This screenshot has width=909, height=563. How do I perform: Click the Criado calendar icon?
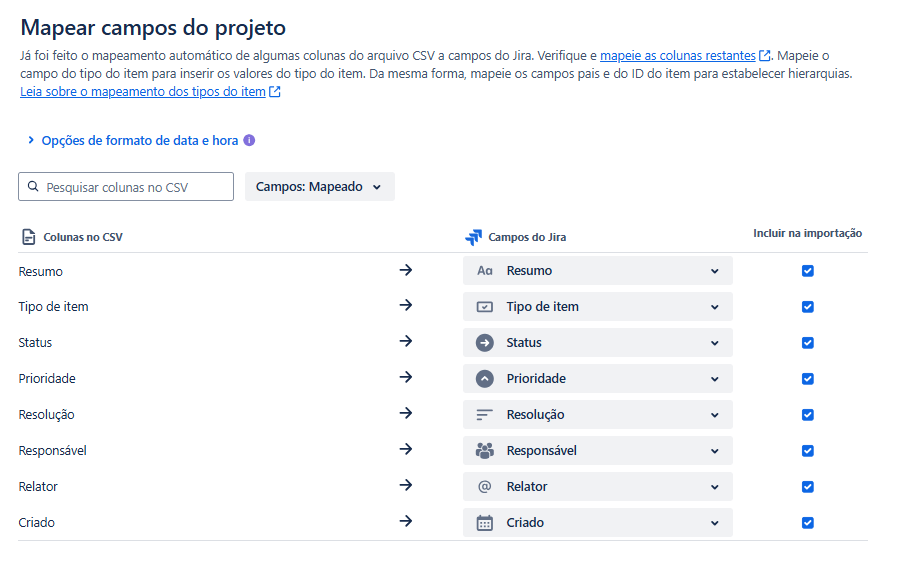point(485,523)
